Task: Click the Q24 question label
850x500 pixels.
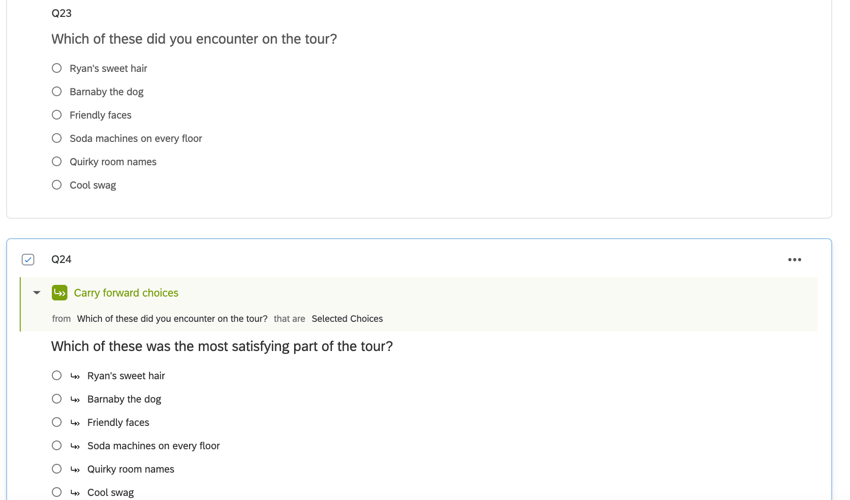Action: coord(61,259)
